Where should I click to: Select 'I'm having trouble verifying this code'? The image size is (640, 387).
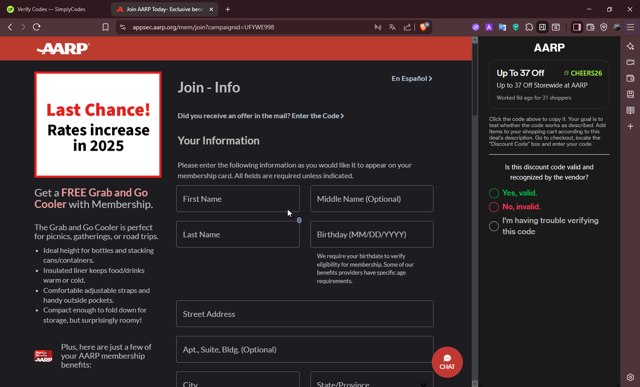tap(494, 226)
